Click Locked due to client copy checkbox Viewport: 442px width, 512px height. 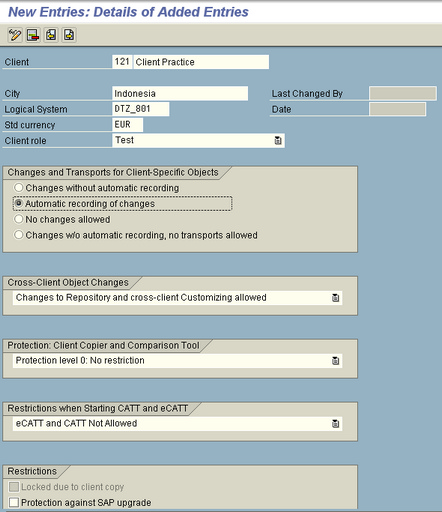click(x=14, y=487)
